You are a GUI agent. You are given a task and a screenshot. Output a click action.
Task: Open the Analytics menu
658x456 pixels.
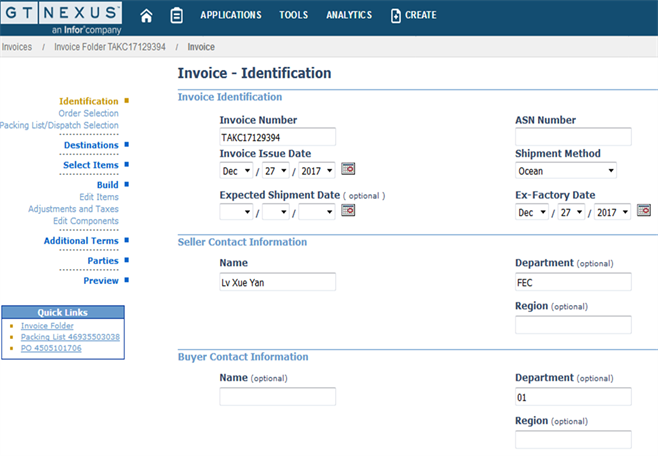tap(349, 16)
